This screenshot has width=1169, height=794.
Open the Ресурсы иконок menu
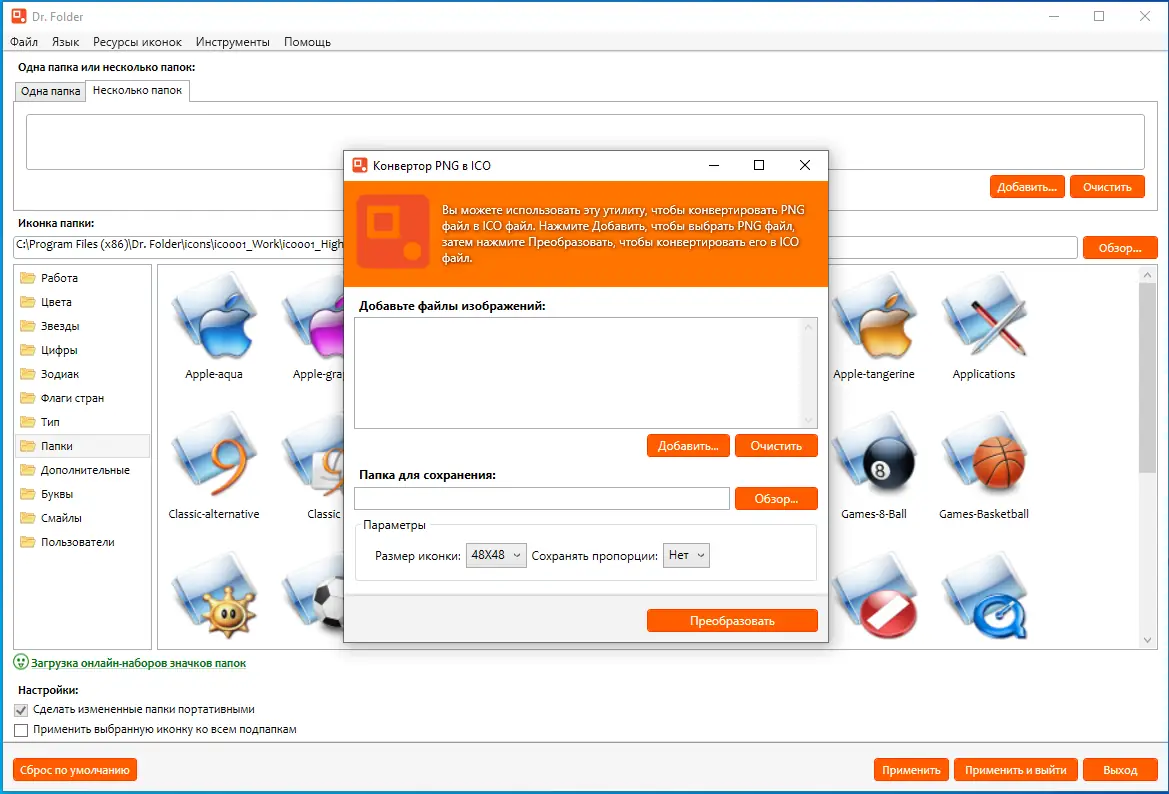(x=137, y=42)
